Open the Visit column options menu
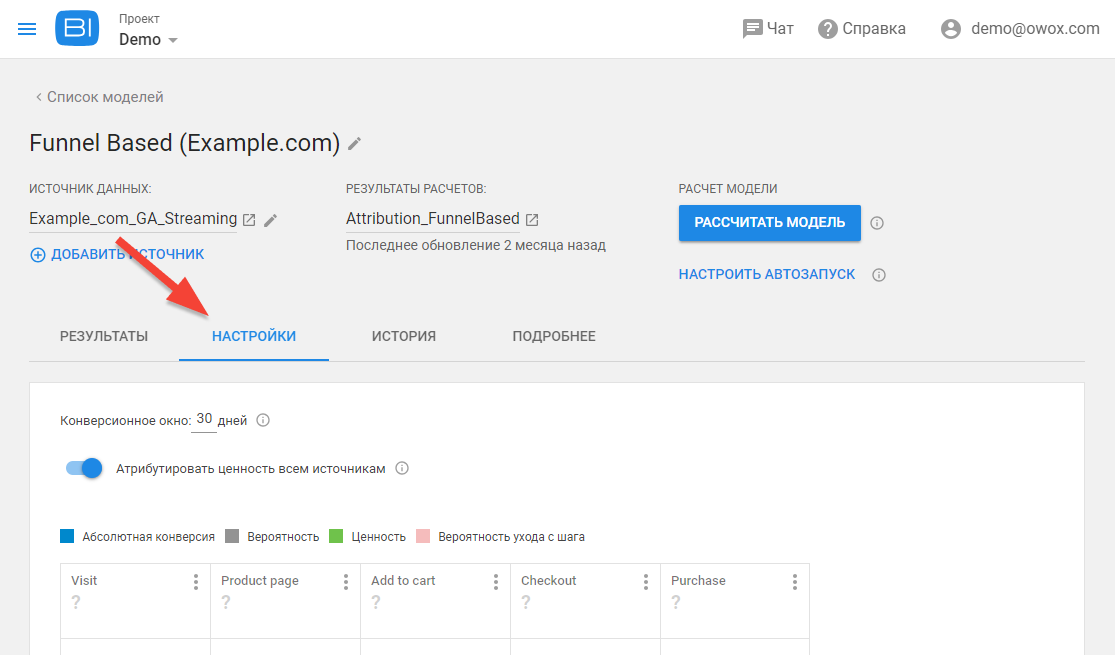1115x655 pixels. pyautogui.click(x=196, y=580)
